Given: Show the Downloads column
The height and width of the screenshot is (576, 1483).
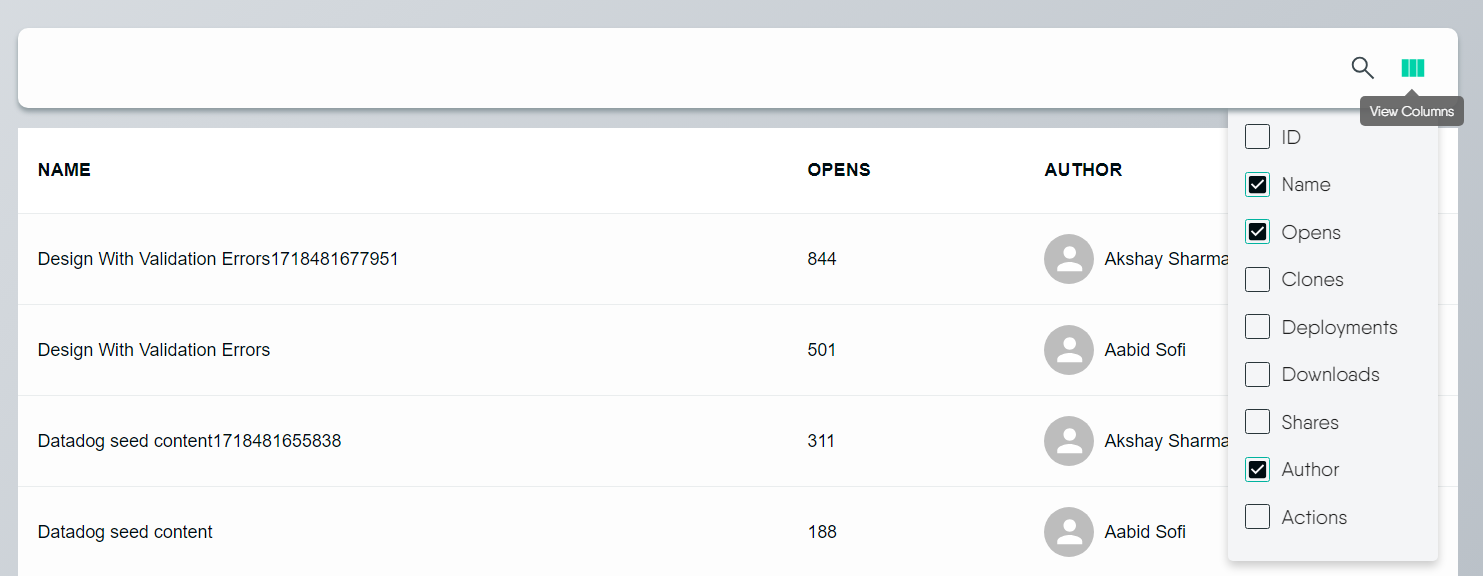Looking at the screenshot, I should [1257, 374].
